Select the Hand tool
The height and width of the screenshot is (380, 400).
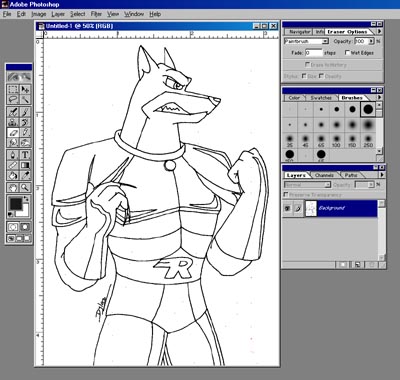pos(13,187)
